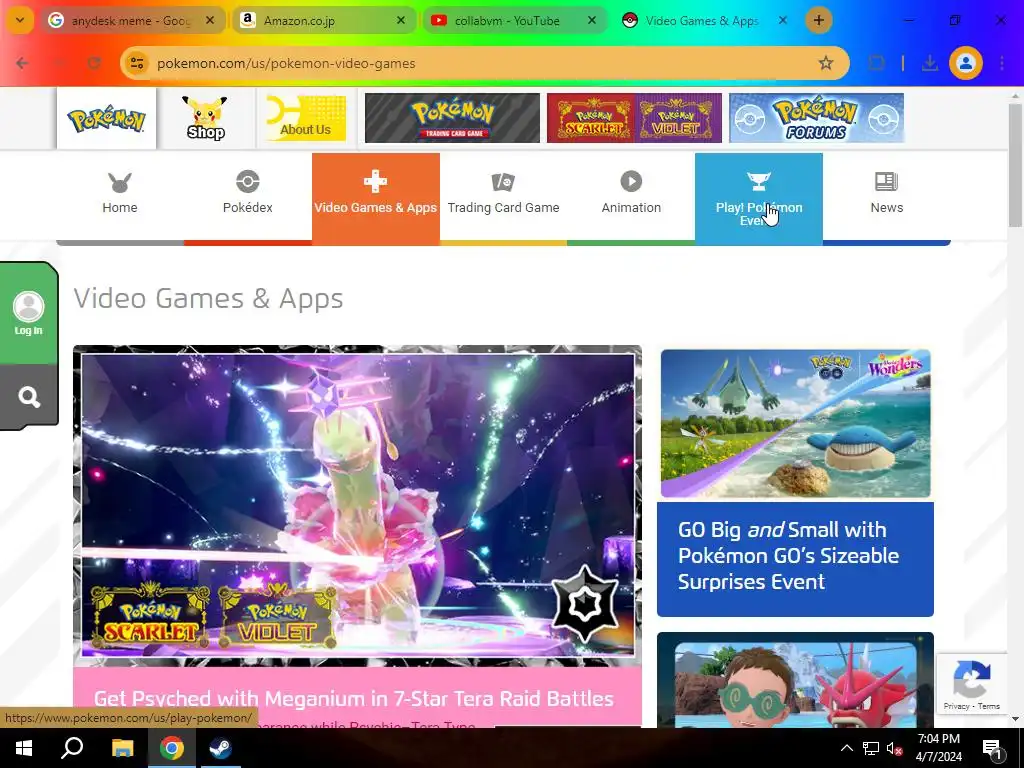Open the red Gyarados article thumbnail
This screenshot has height=768, width=1024.
(x=795, y=680)
